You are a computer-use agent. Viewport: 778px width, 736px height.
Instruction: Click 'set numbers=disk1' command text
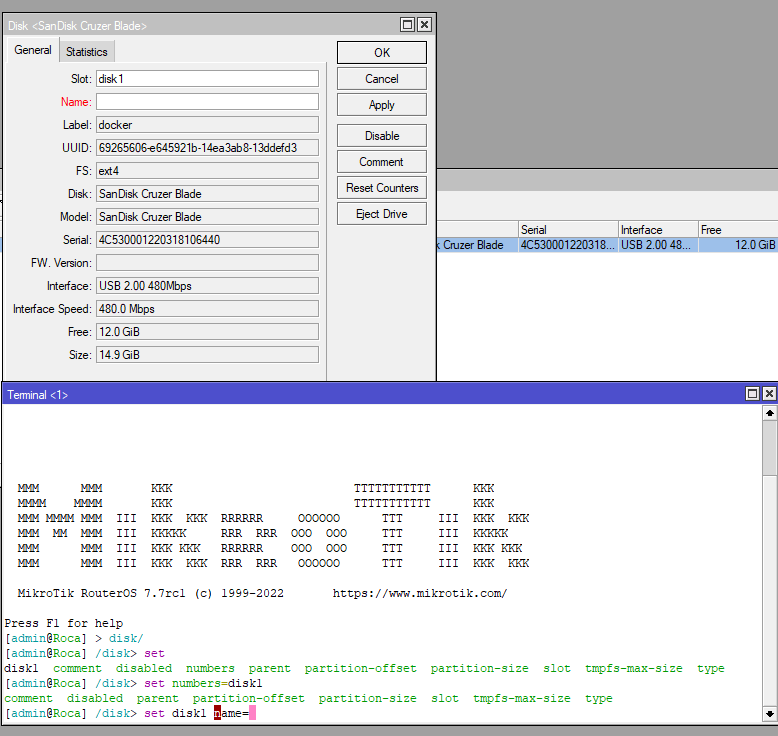click(x=203, y=683)
